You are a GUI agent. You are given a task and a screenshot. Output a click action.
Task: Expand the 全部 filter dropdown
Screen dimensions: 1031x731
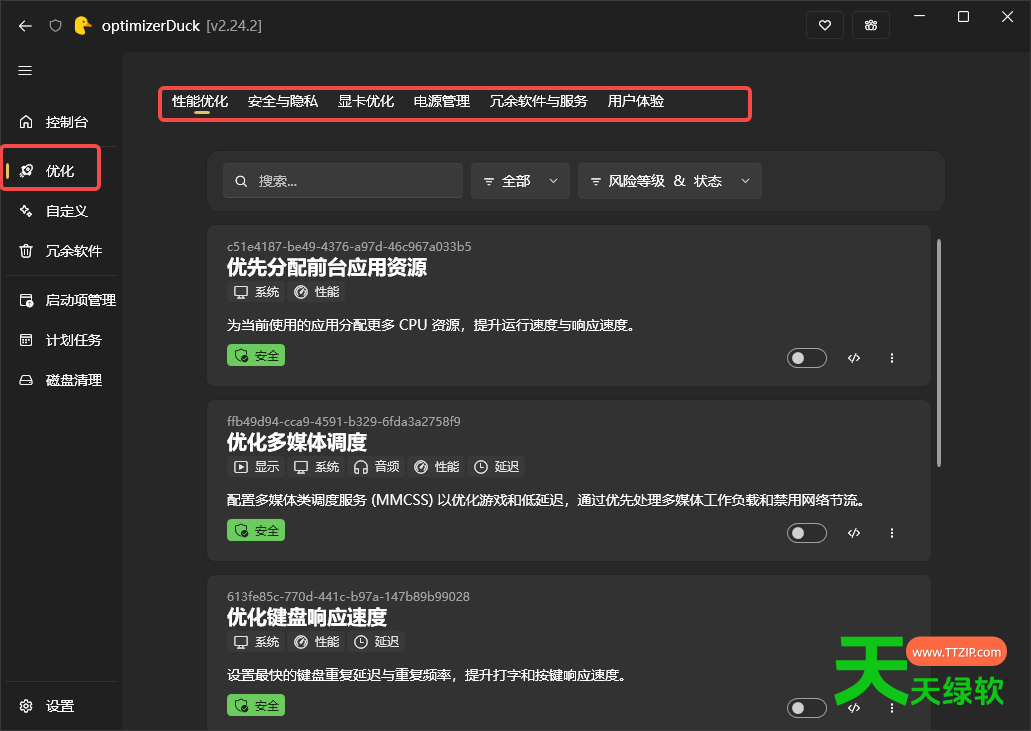pyautogui.click(x=520, y=181)
